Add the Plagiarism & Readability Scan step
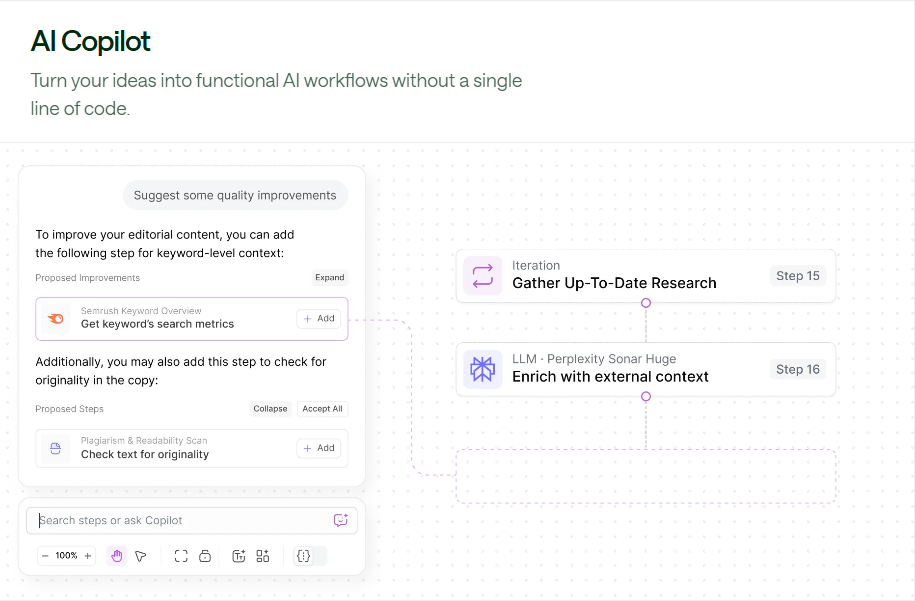 pyautogui.click(x=318, y=448)
